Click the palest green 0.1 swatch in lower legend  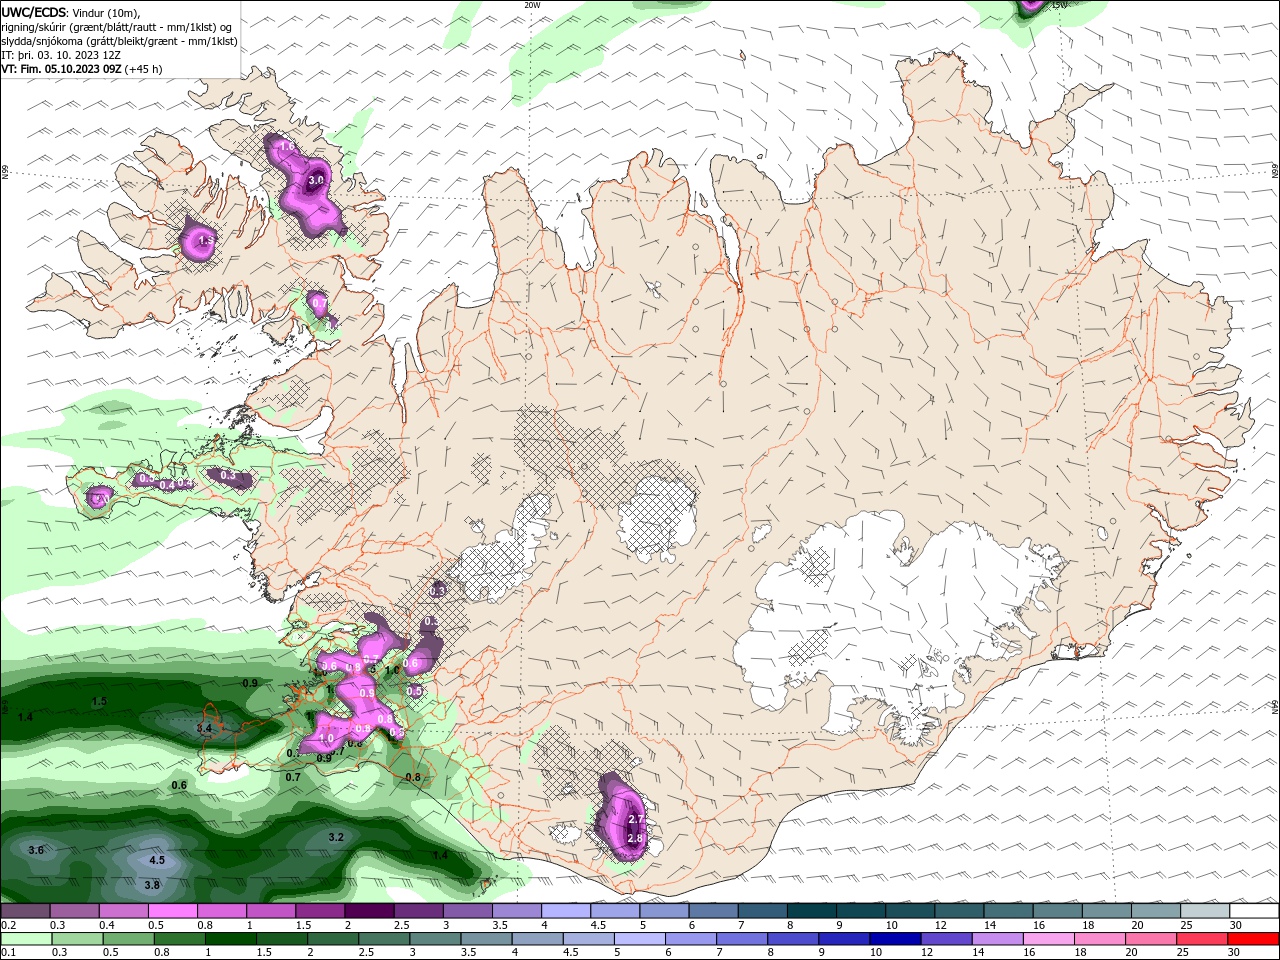click(26, 939)
